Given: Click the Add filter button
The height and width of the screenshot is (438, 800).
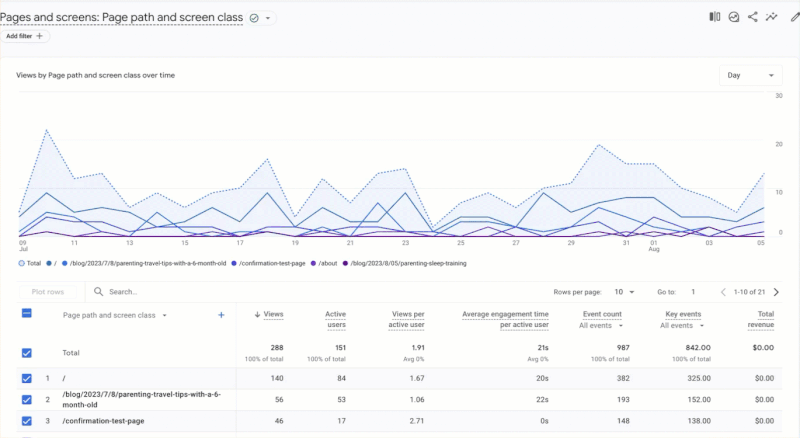Looking at the screenshot, I should click(25, 36).
